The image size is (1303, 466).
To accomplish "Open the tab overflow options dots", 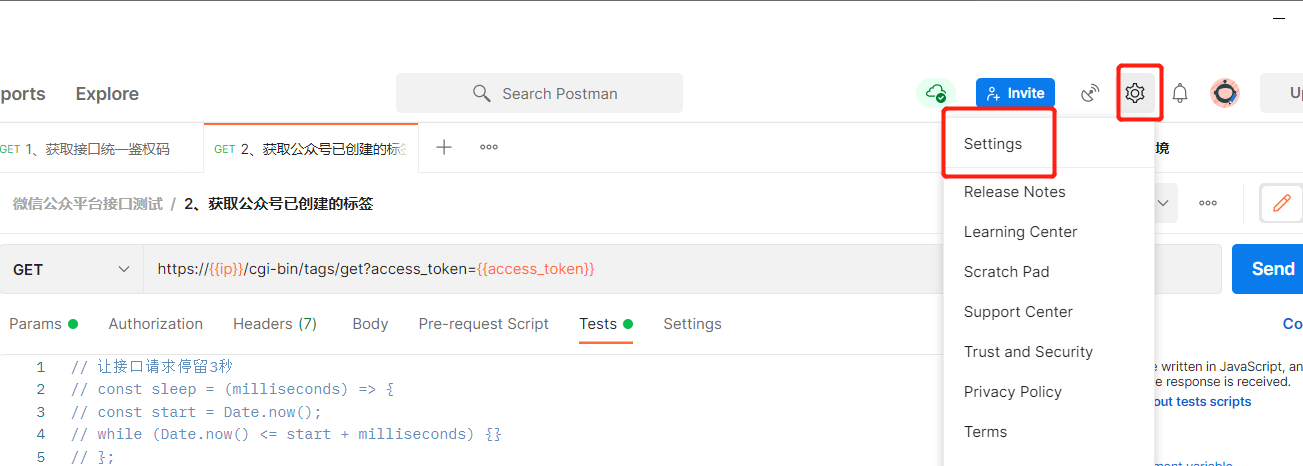I will click(489, 147).
